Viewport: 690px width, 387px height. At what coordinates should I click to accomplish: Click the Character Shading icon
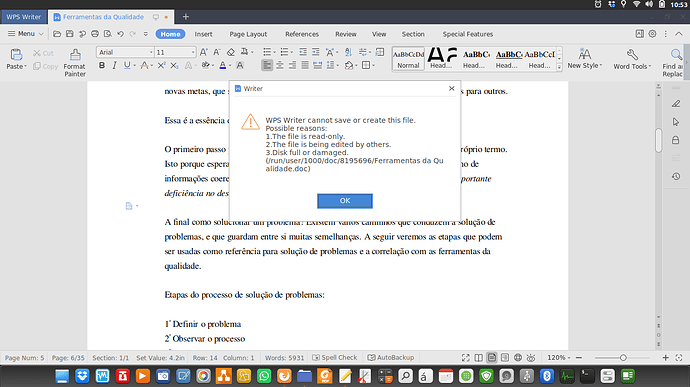240,66
